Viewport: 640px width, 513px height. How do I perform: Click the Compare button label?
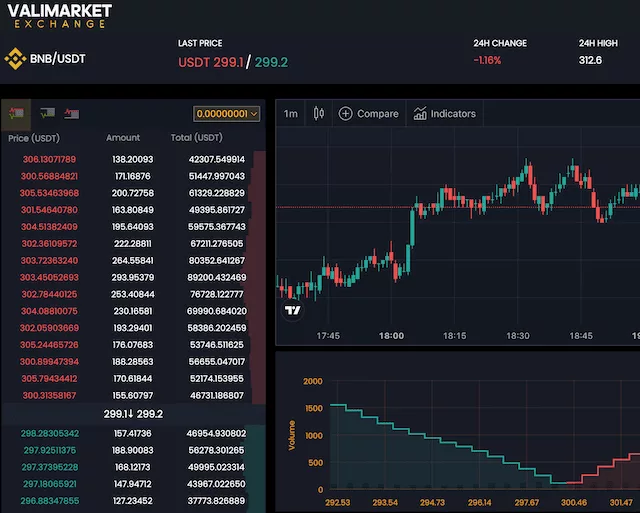(x=378, y=114)
